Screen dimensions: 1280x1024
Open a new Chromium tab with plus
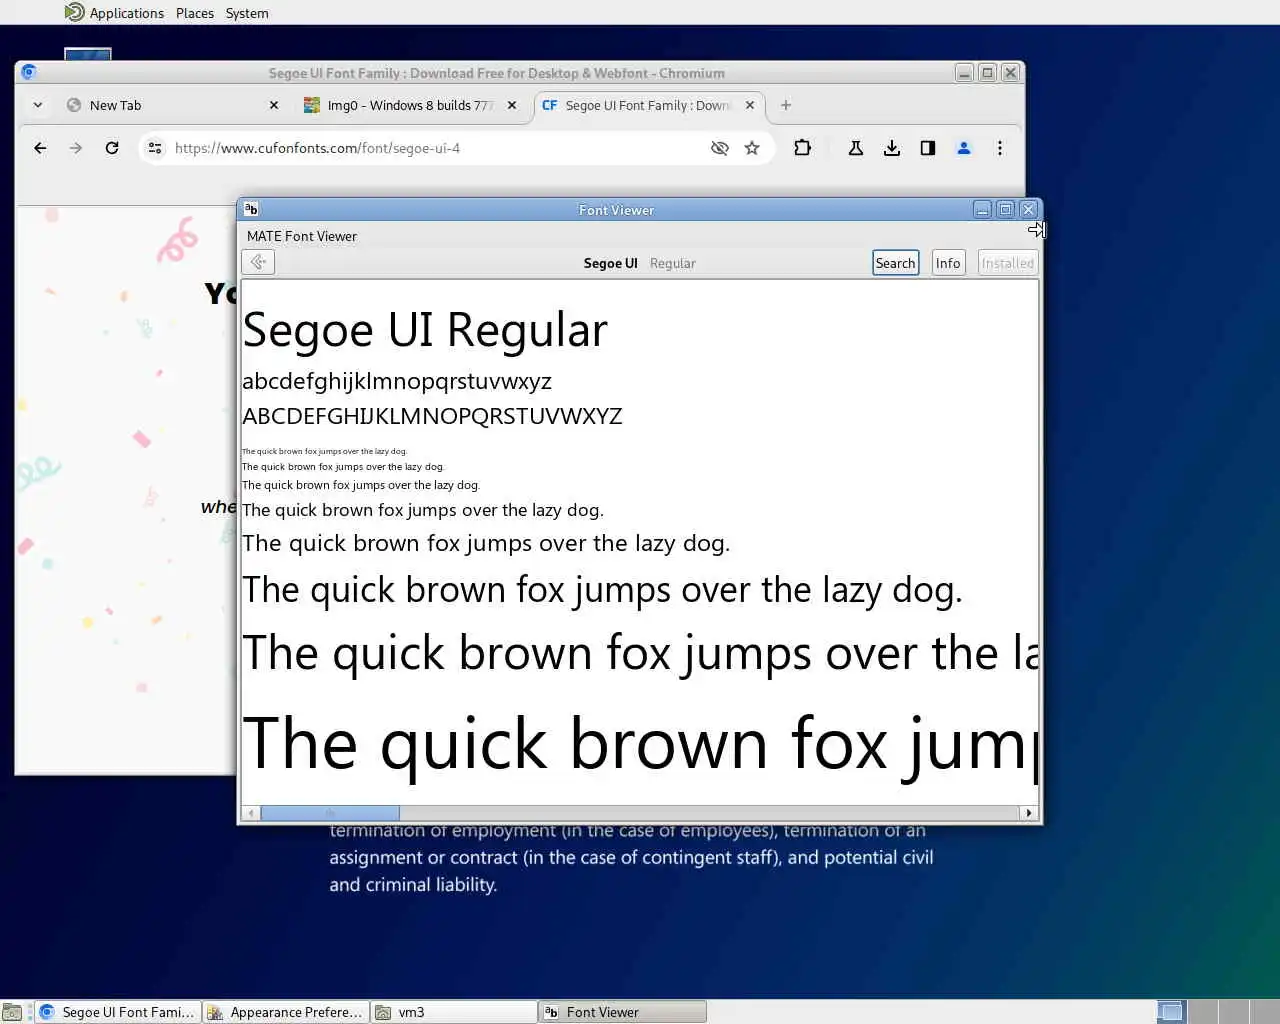pos(786,105)
